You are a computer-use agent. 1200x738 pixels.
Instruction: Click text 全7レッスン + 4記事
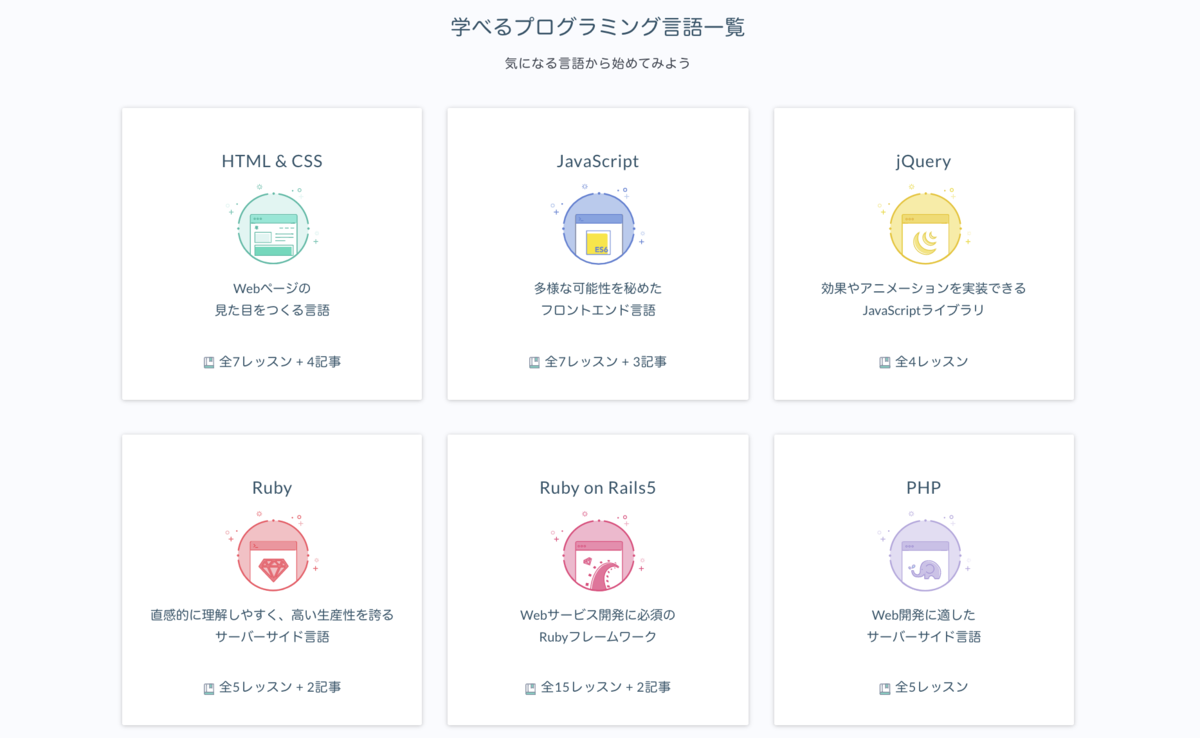(280, 362)
